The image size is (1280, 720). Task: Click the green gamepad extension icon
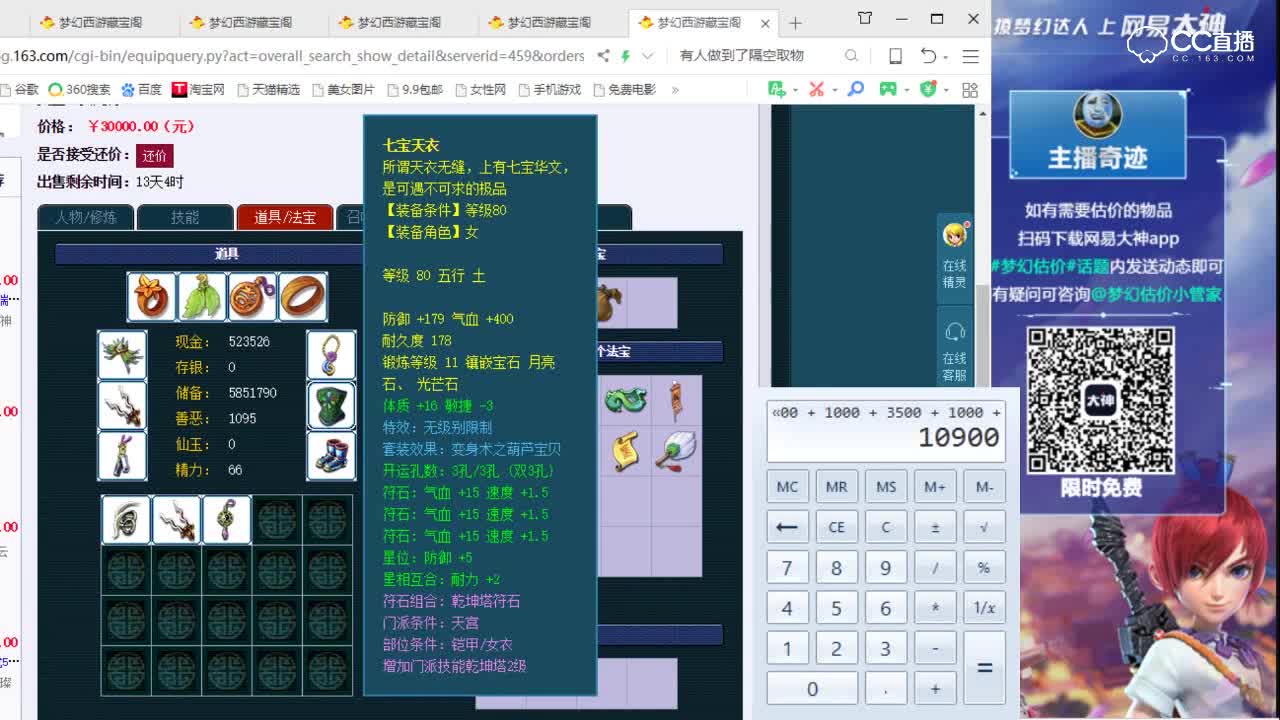coord(887,89)
